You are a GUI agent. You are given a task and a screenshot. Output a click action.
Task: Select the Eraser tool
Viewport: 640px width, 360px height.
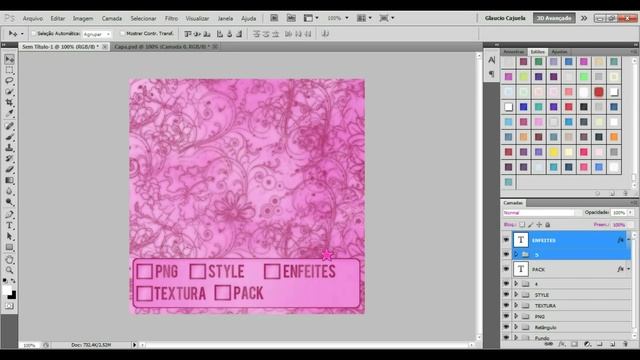click(9, 169)
